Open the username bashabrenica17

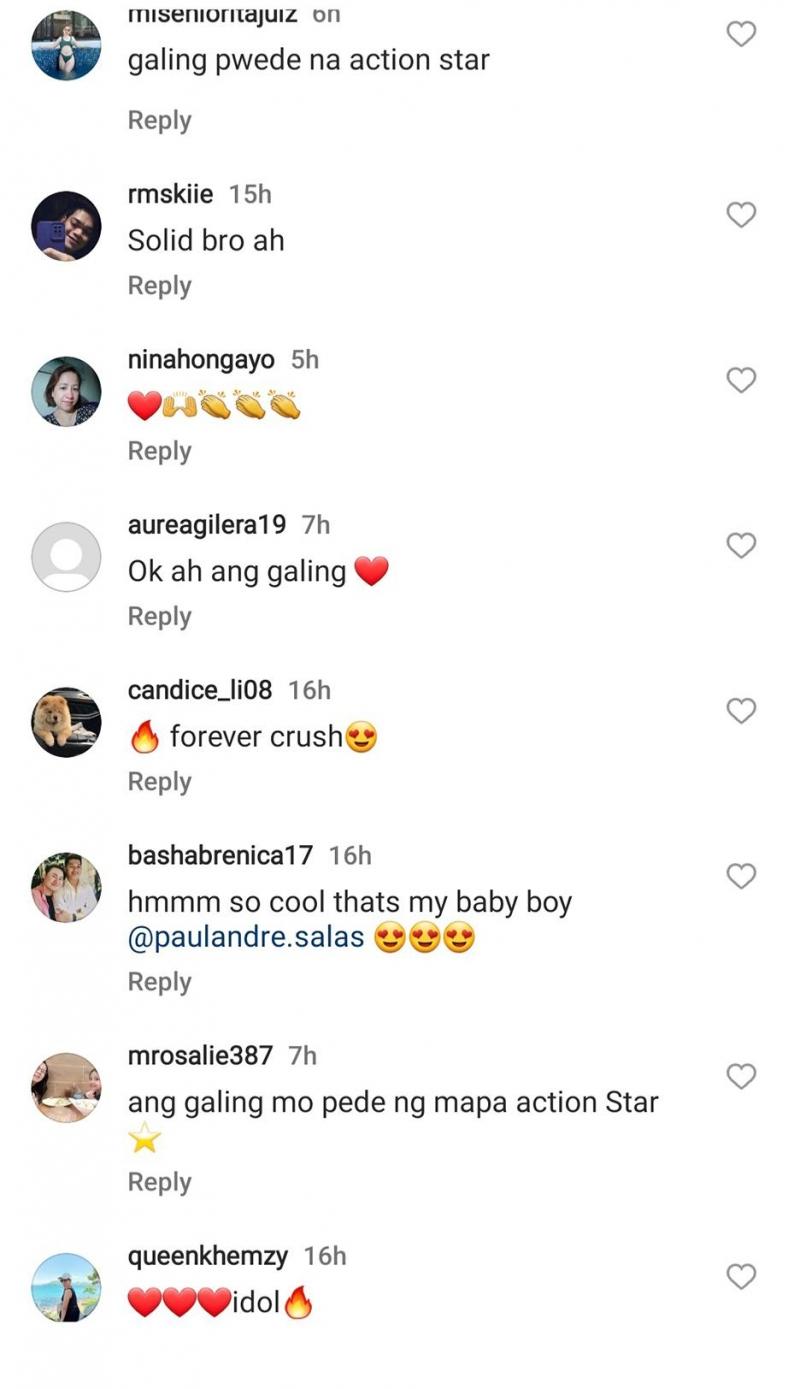pos(220,856)
